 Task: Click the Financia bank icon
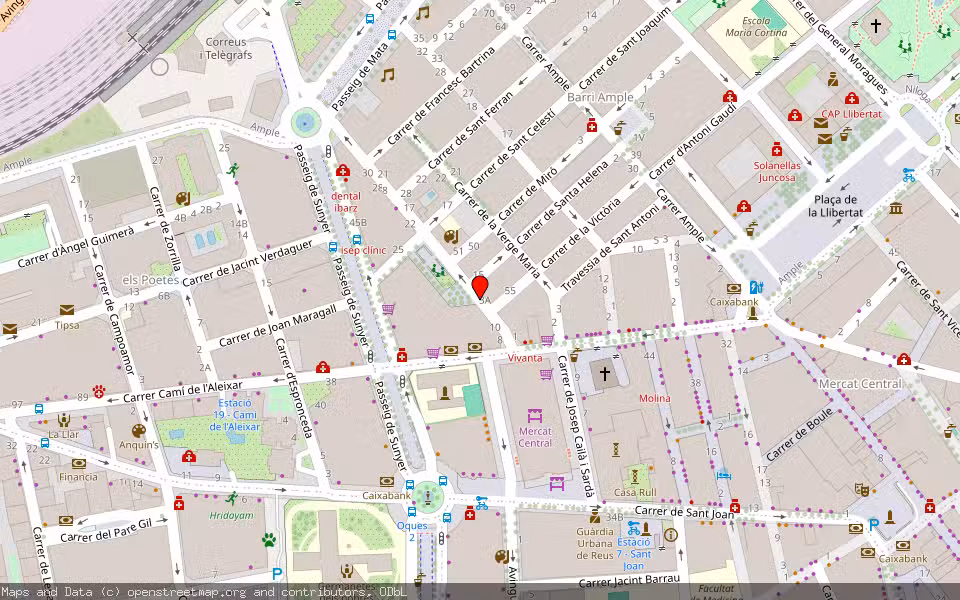pyautogui.click(x=78, y=463)
